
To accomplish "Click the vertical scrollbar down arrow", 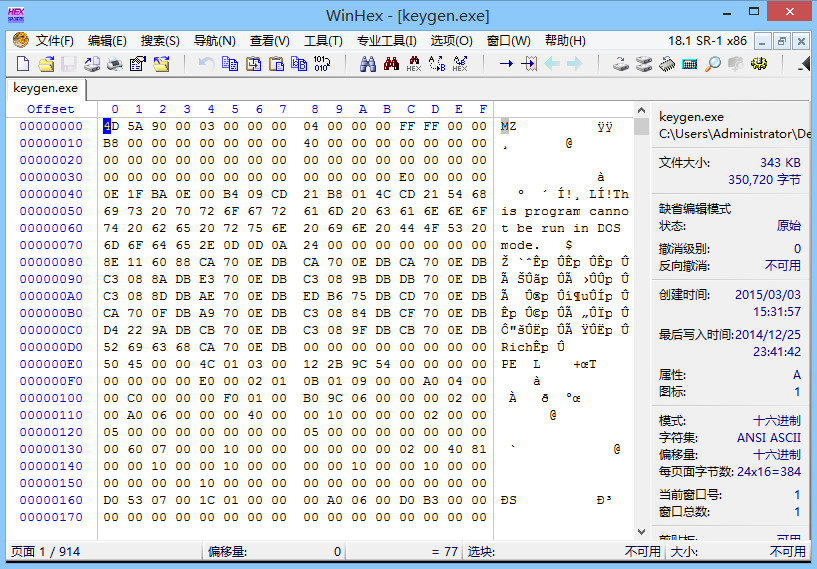I will 641,532.
